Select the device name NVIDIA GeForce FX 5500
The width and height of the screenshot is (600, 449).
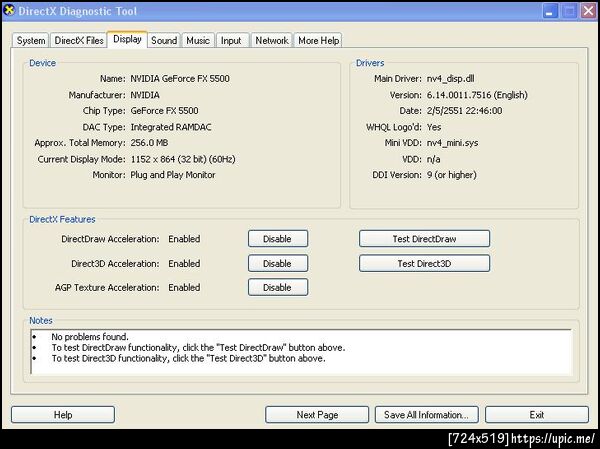pyautogui.click(x=180, y=78)
